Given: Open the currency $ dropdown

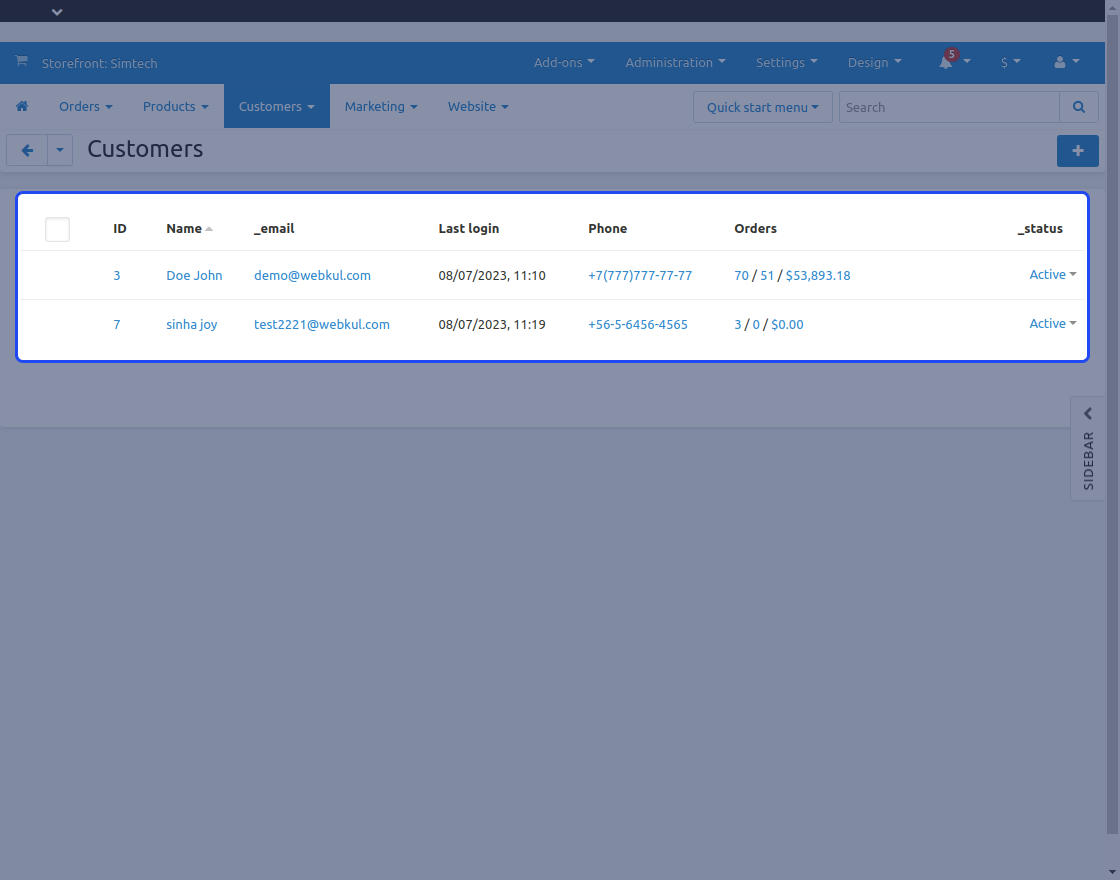Looking at the screenshot, I should point(1010,63).
